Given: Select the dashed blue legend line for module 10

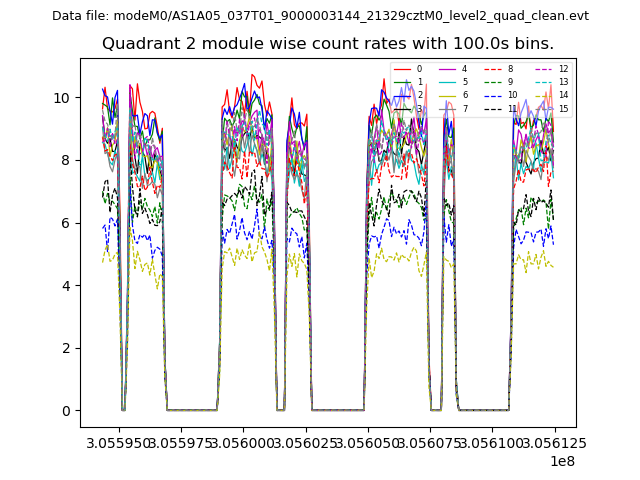Looking at the screenshot, I should click(x=492, y=95).
